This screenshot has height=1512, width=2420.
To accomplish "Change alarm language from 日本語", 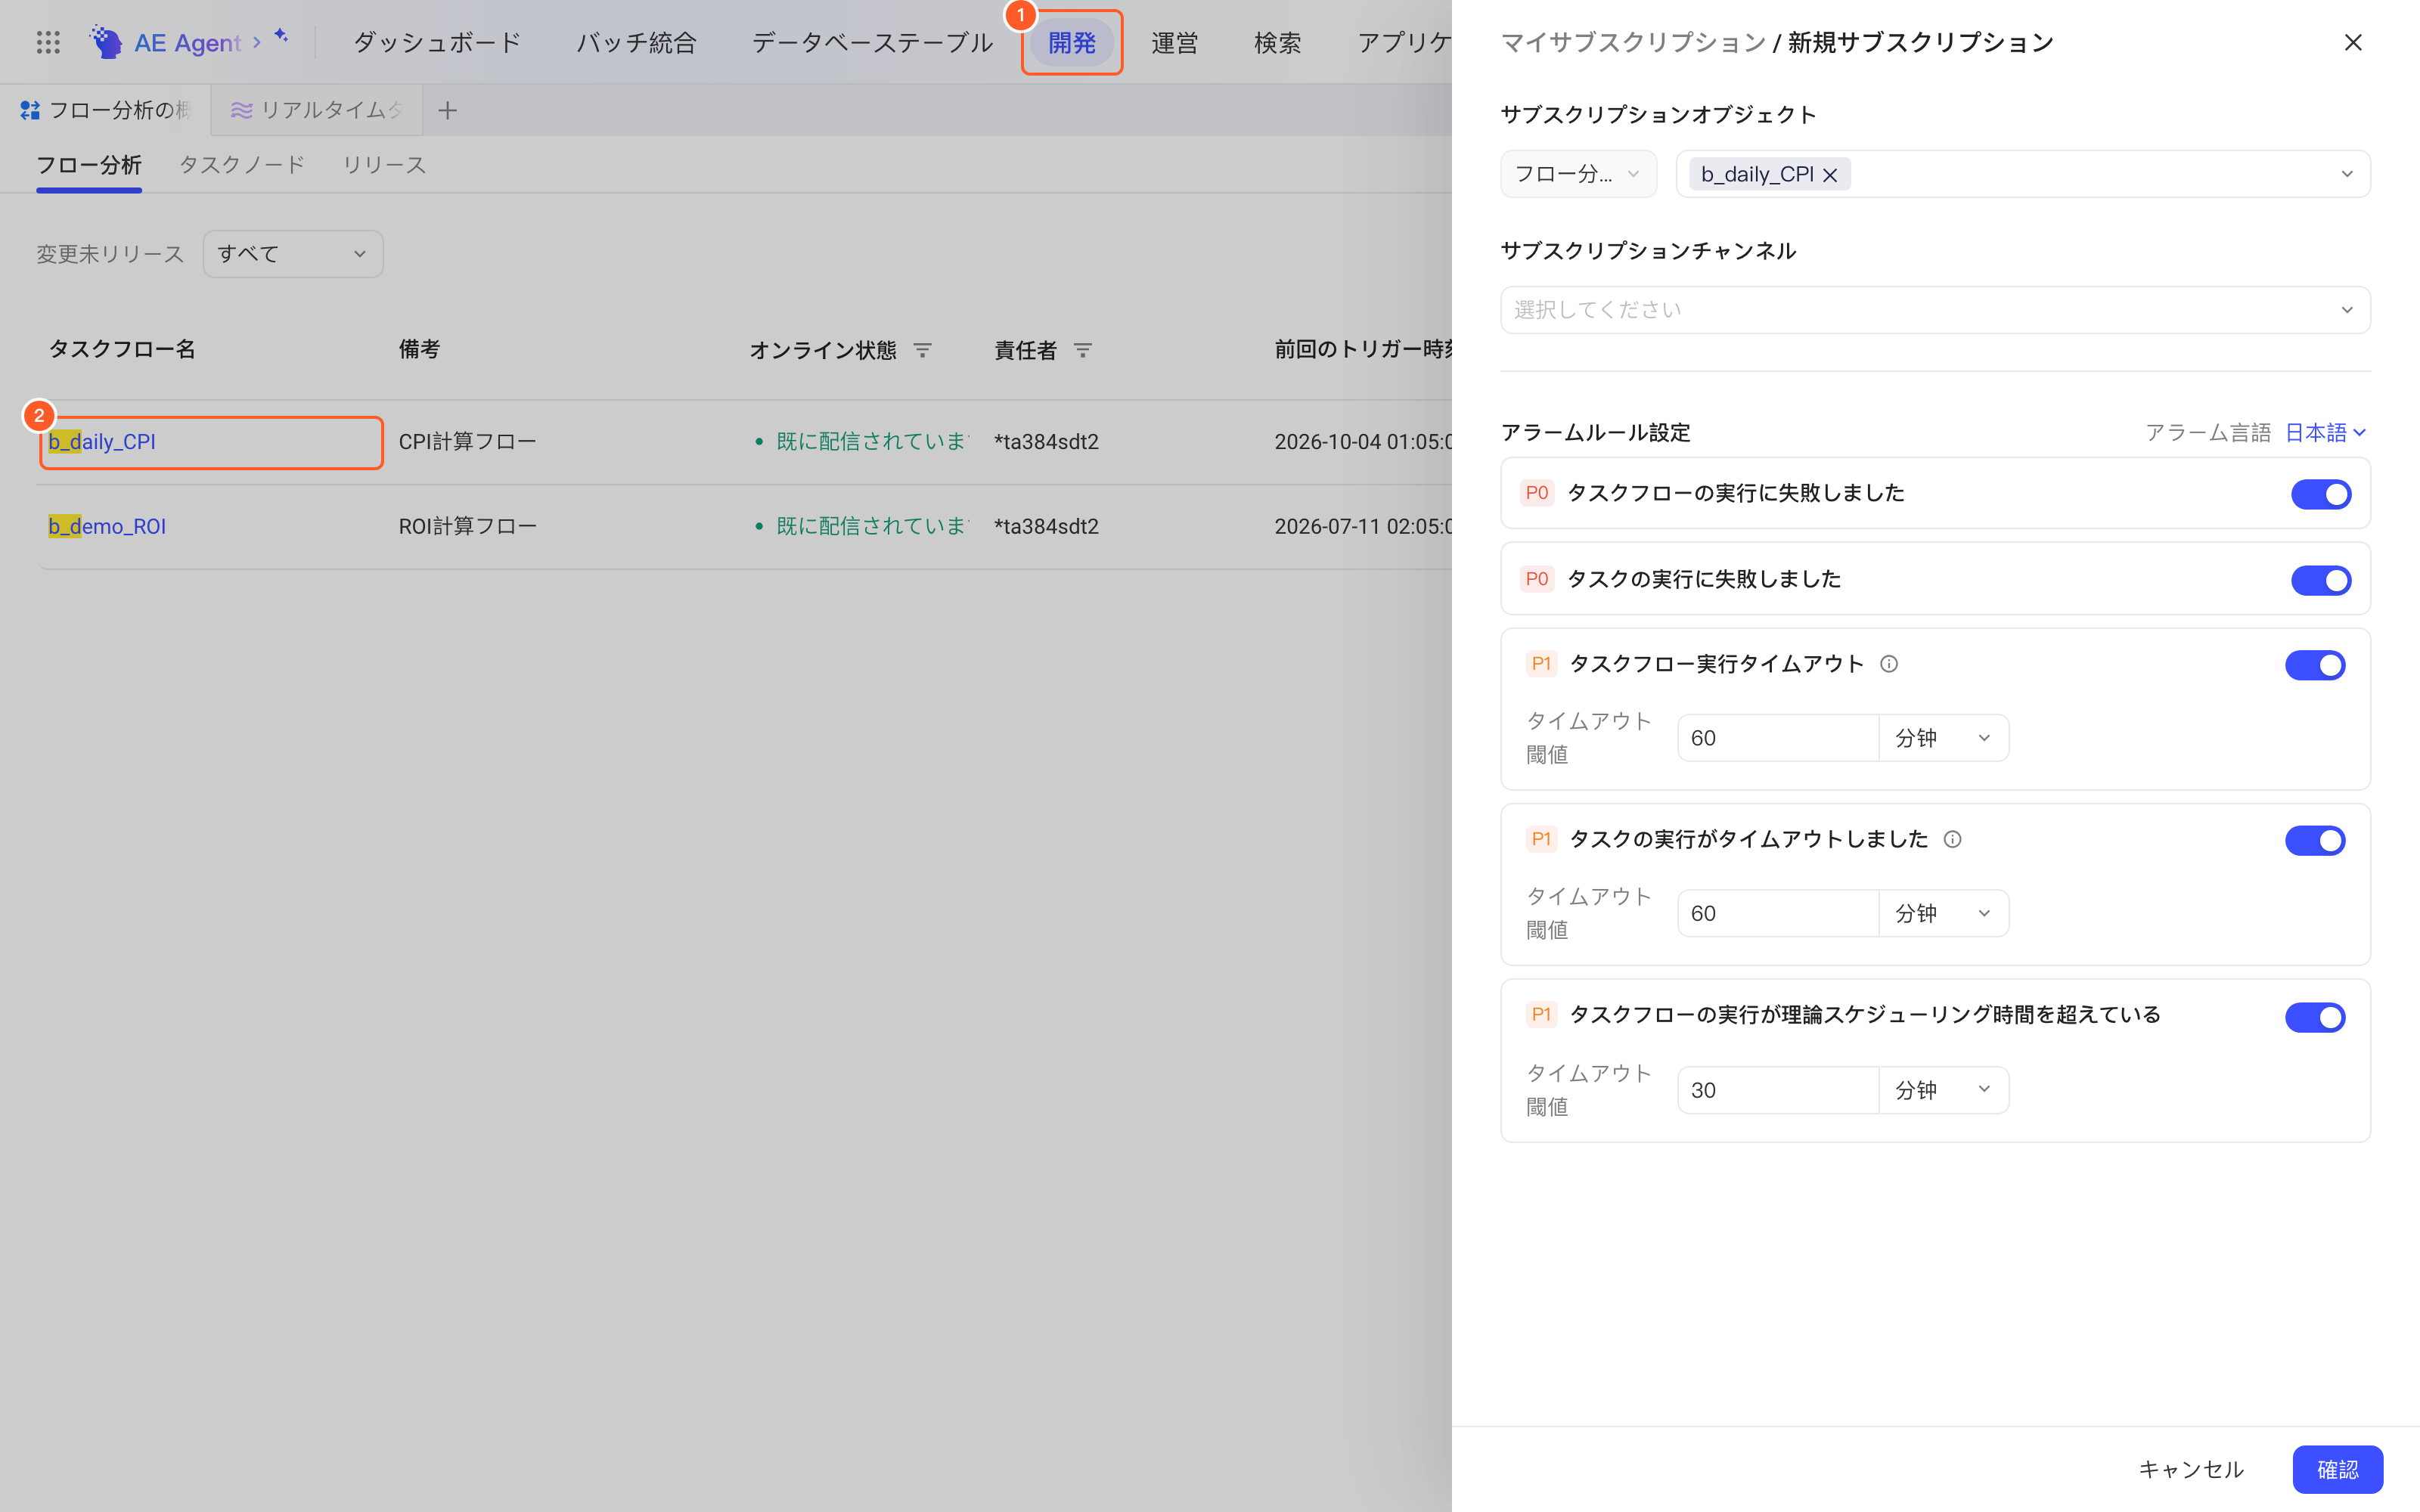I will [2325, 433].
